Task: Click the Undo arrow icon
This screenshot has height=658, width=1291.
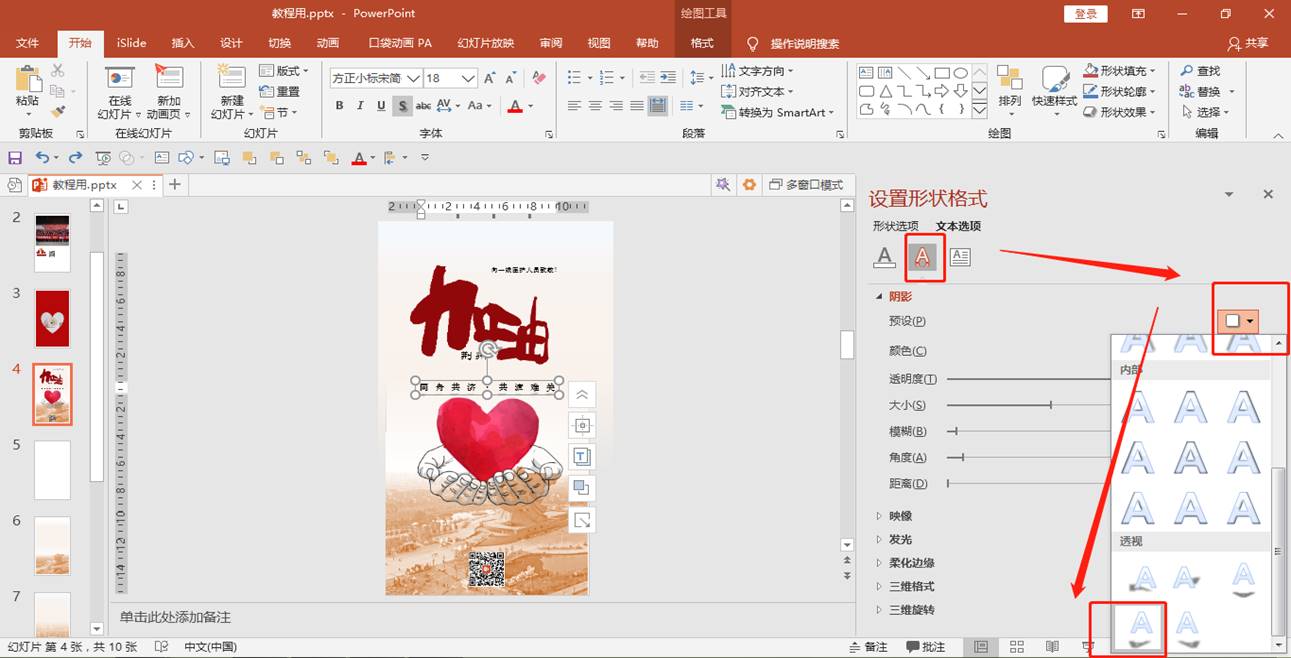Action: [41, 158]
